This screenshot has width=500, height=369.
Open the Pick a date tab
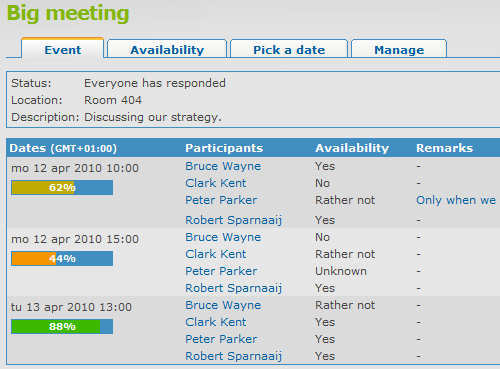click(x=289, y=49)
